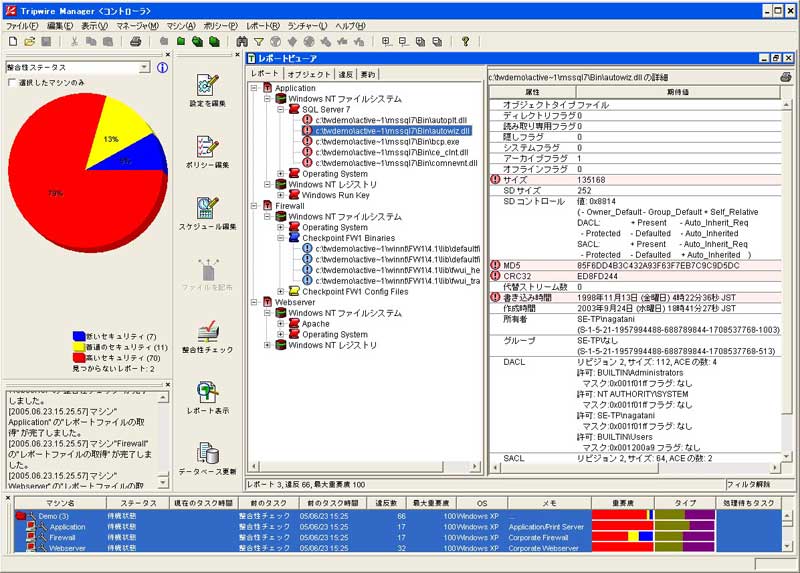800x573 pixels.
Task: Open the 整合性ステータス dropdown
Action: tap(144, 67)
